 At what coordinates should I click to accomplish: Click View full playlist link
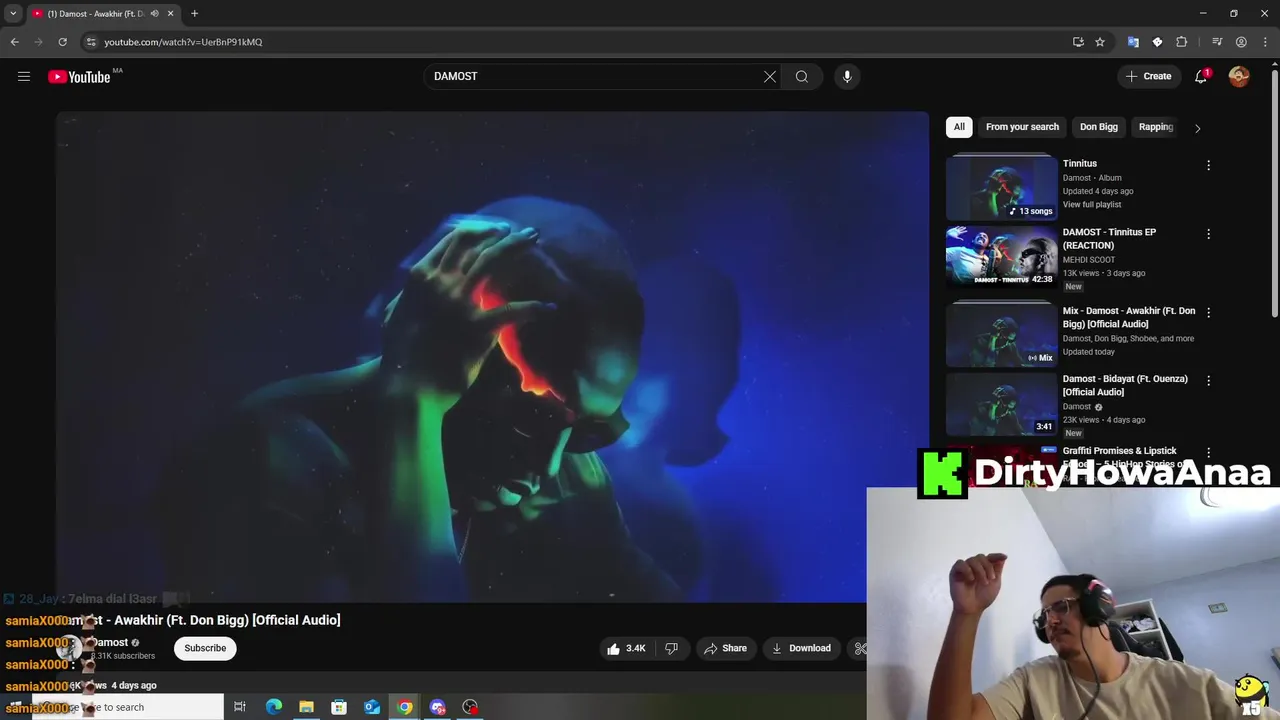[x=1092, y=204]
